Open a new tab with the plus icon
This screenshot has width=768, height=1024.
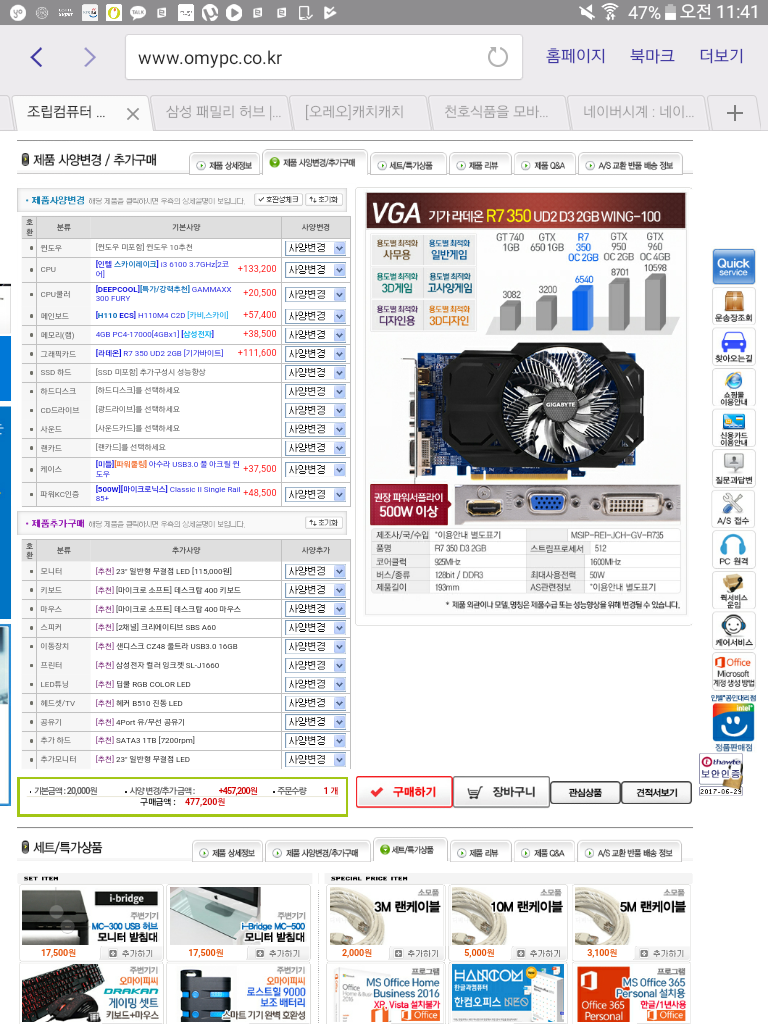coord(735,113)
